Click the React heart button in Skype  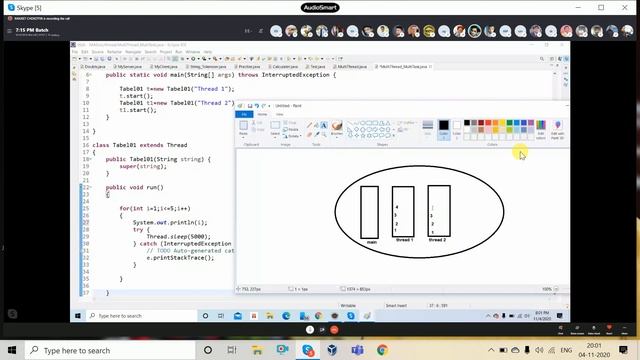tap(609, 330)
